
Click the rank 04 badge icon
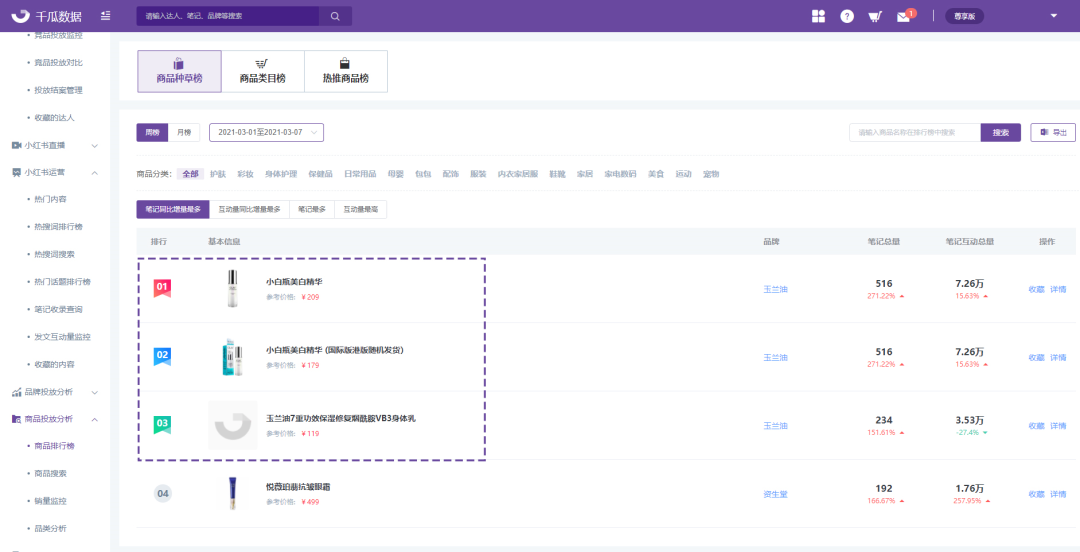tap(163, 493)
